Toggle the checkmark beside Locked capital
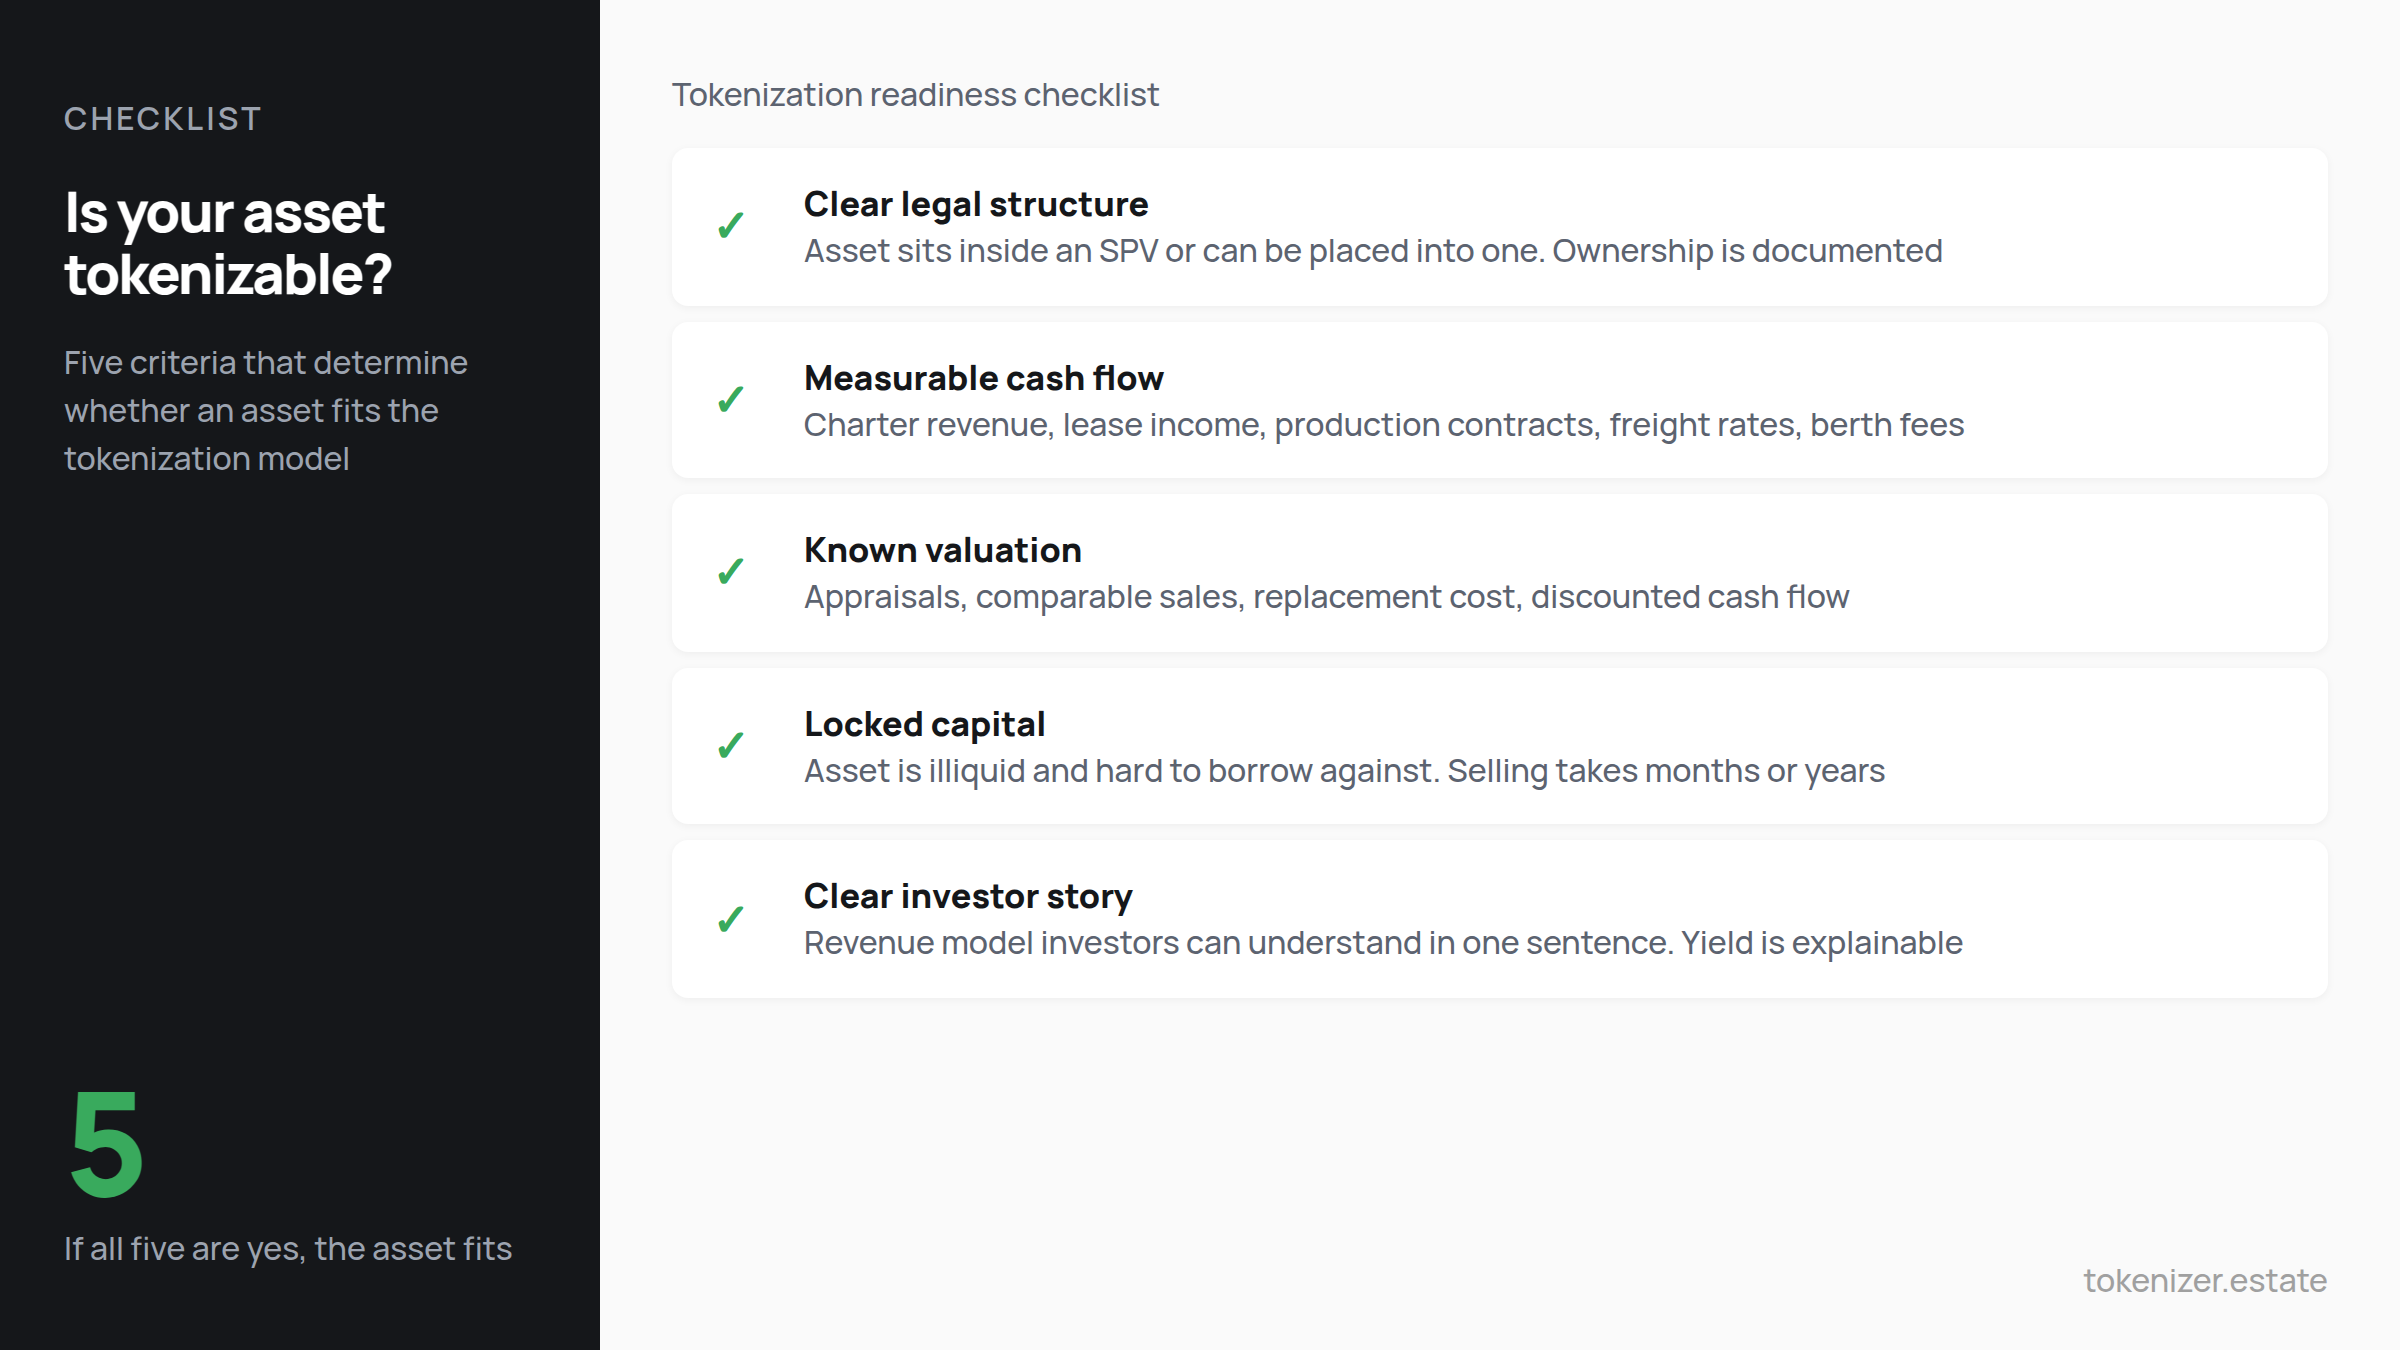 point(730,745)
